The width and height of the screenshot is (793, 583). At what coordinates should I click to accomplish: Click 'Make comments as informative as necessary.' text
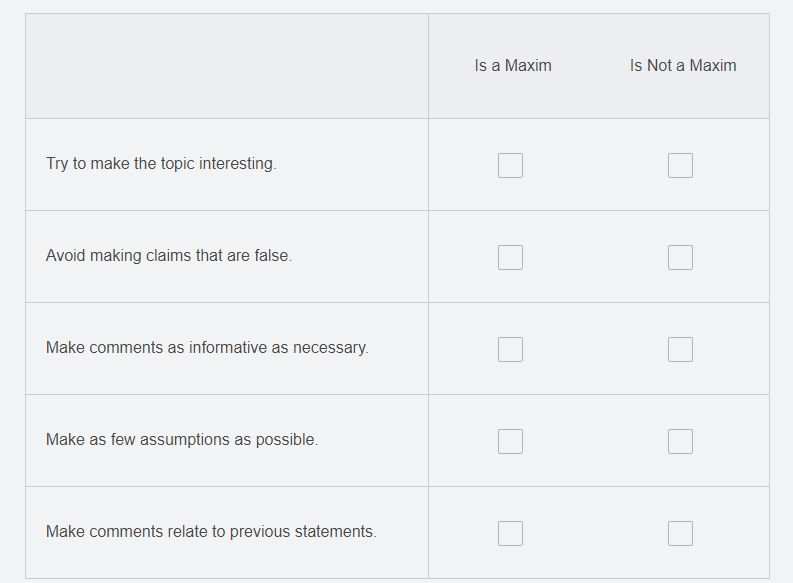(207, 348)
